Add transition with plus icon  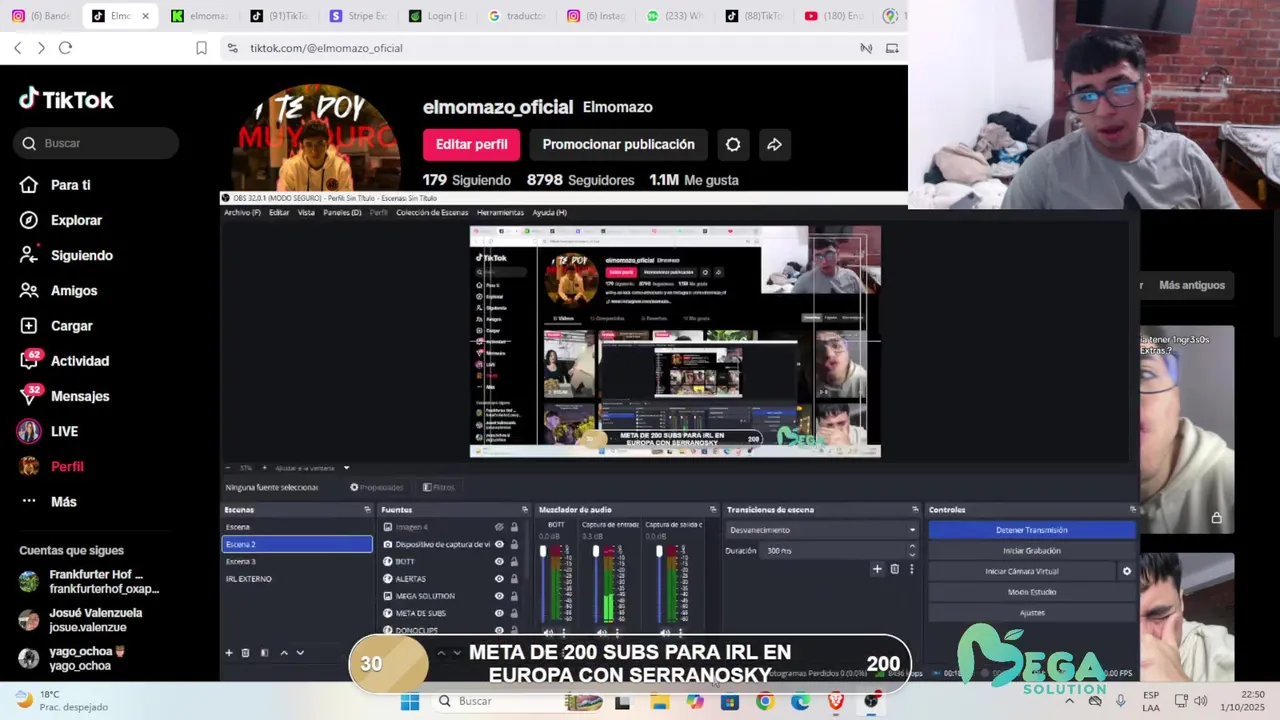[877, 569]
